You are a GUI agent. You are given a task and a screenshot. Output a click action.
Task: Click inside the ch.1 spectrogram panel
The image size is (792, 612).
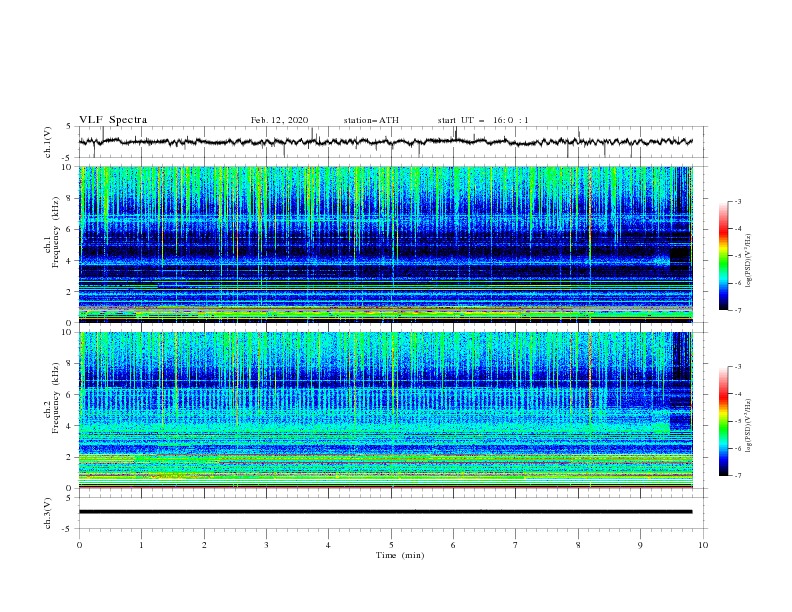pos(386,244)
